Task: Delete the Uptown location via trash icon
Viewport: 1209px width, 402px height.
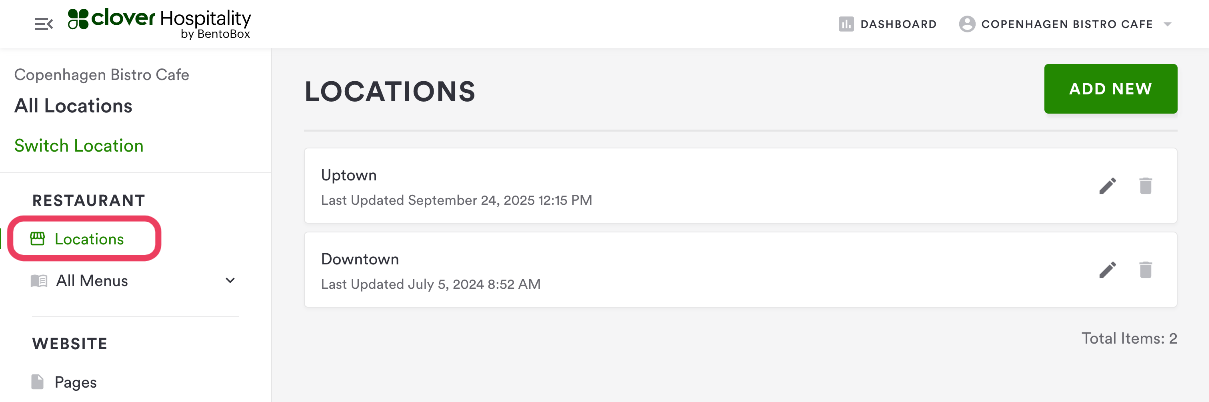Action: click(1146, 186)
